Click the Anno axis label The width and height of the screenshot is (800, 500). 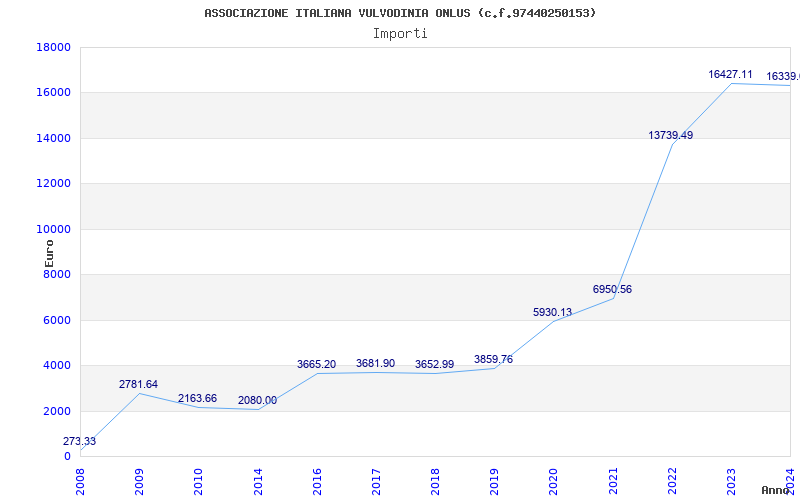[776, 490]
